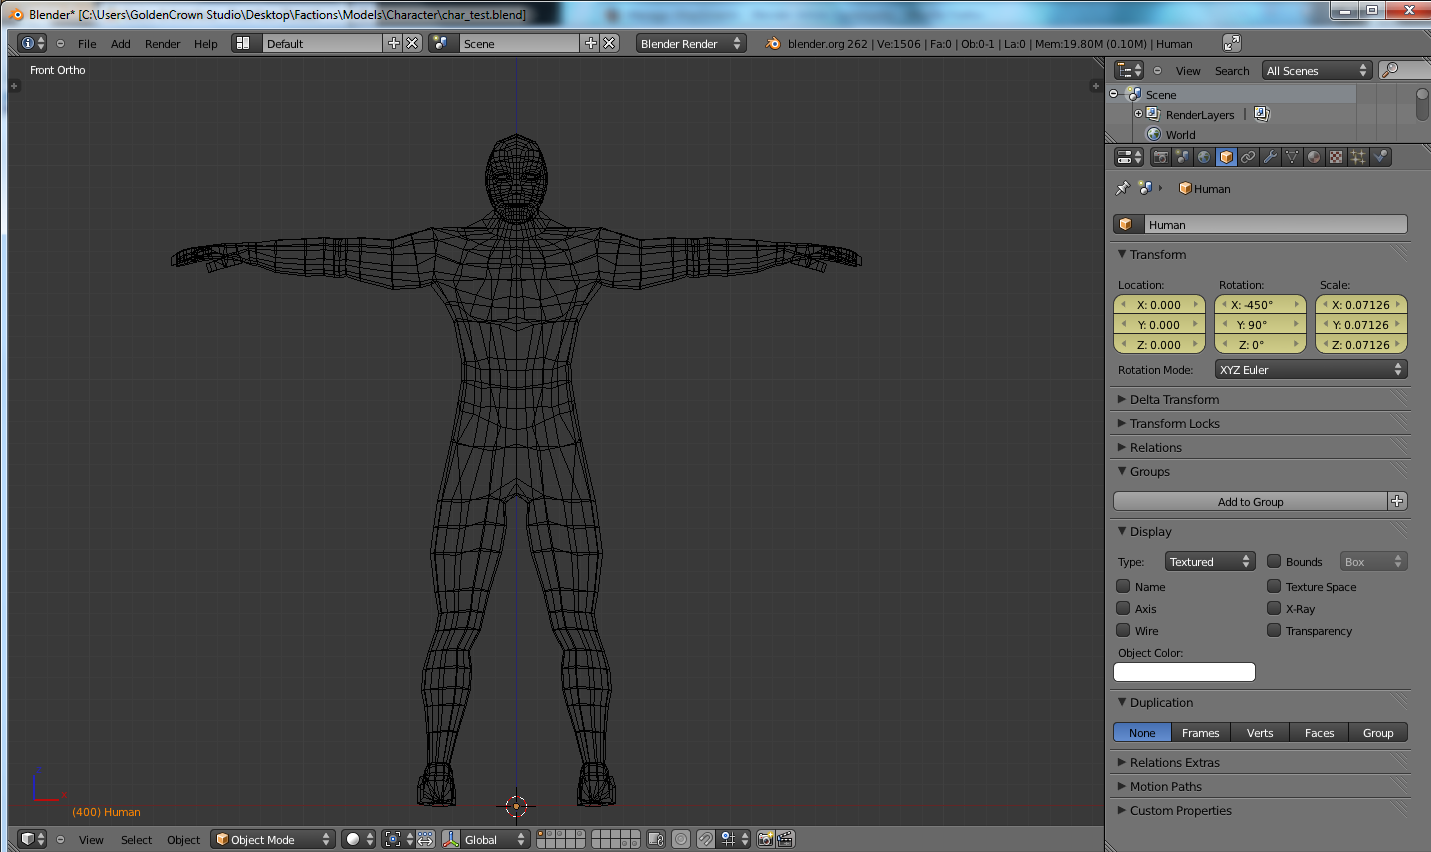This screenshot has width=1431, height=852.
Task: Open the Object Constraints chain-link tab
Action: coord(1249,157)
